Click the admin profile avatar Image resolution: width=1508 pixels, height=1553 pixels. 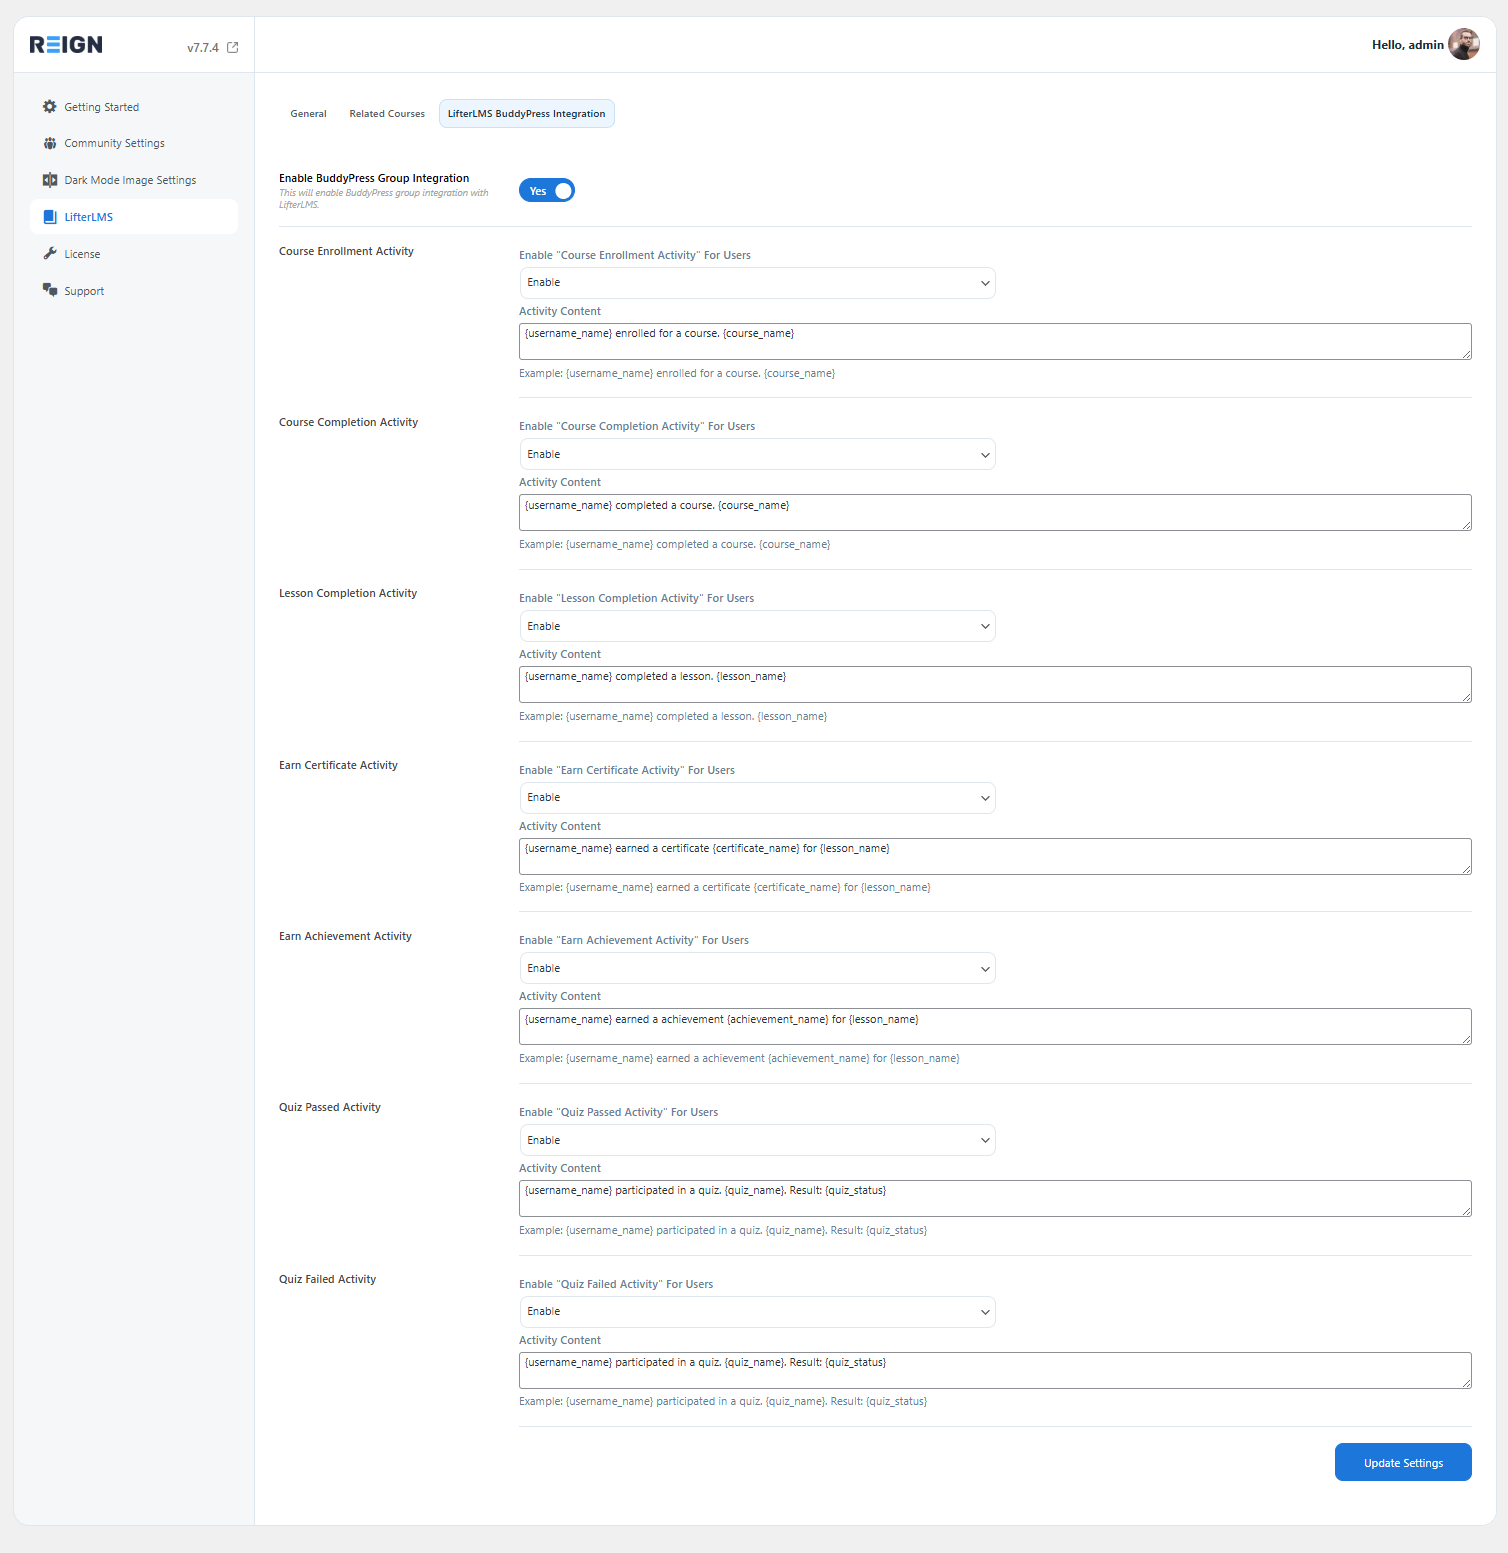click(1463, 45)
